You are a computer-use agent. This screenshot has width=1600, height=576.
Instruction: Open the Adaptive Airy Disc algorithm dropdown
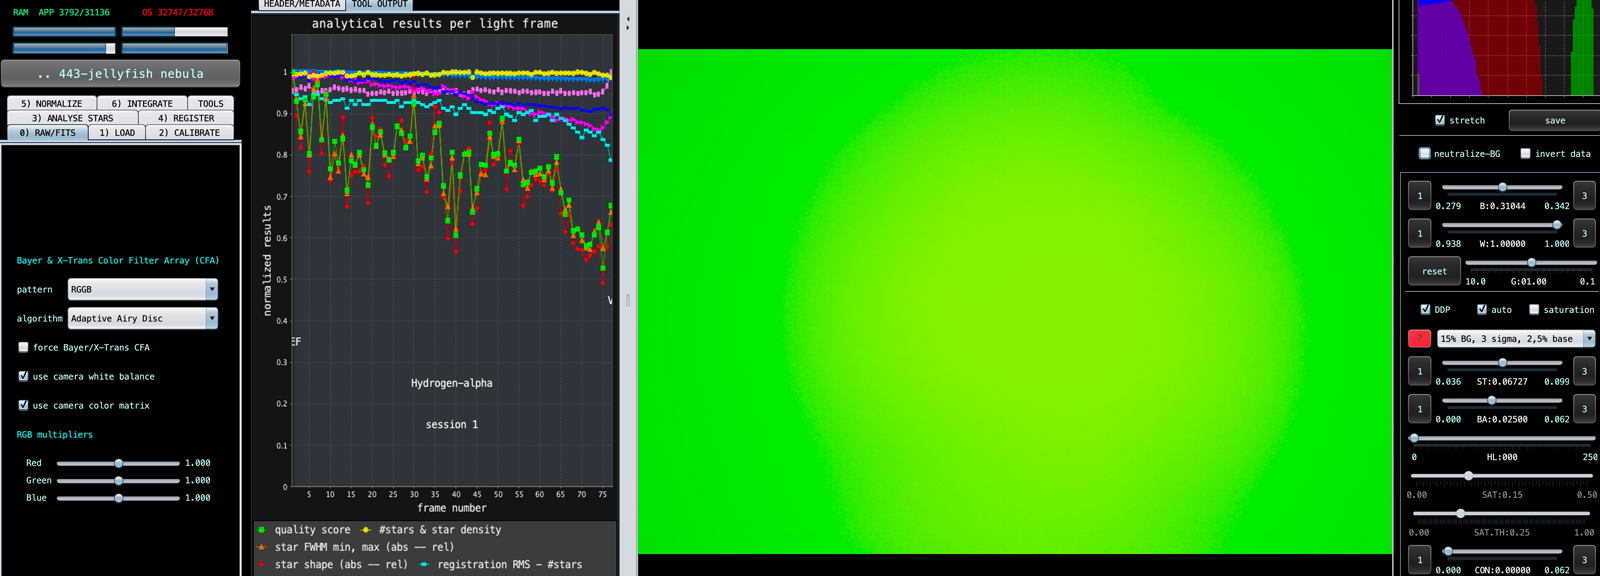(x=143, y=318)
